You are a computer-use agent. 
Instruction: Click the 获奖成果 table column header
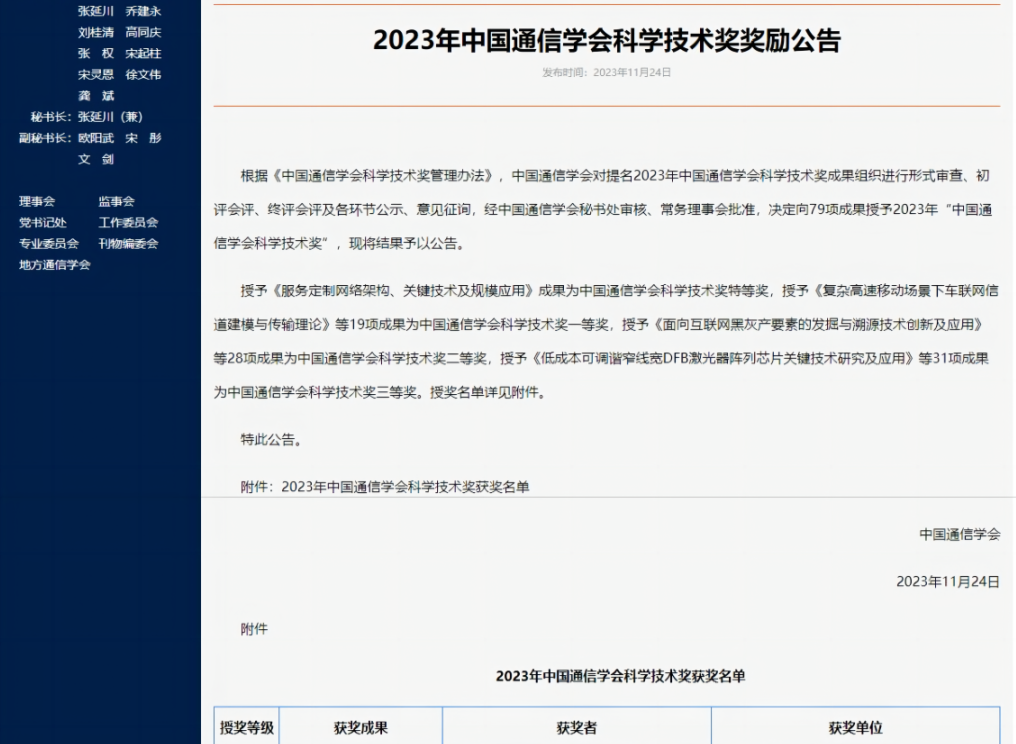coord(360,728)
